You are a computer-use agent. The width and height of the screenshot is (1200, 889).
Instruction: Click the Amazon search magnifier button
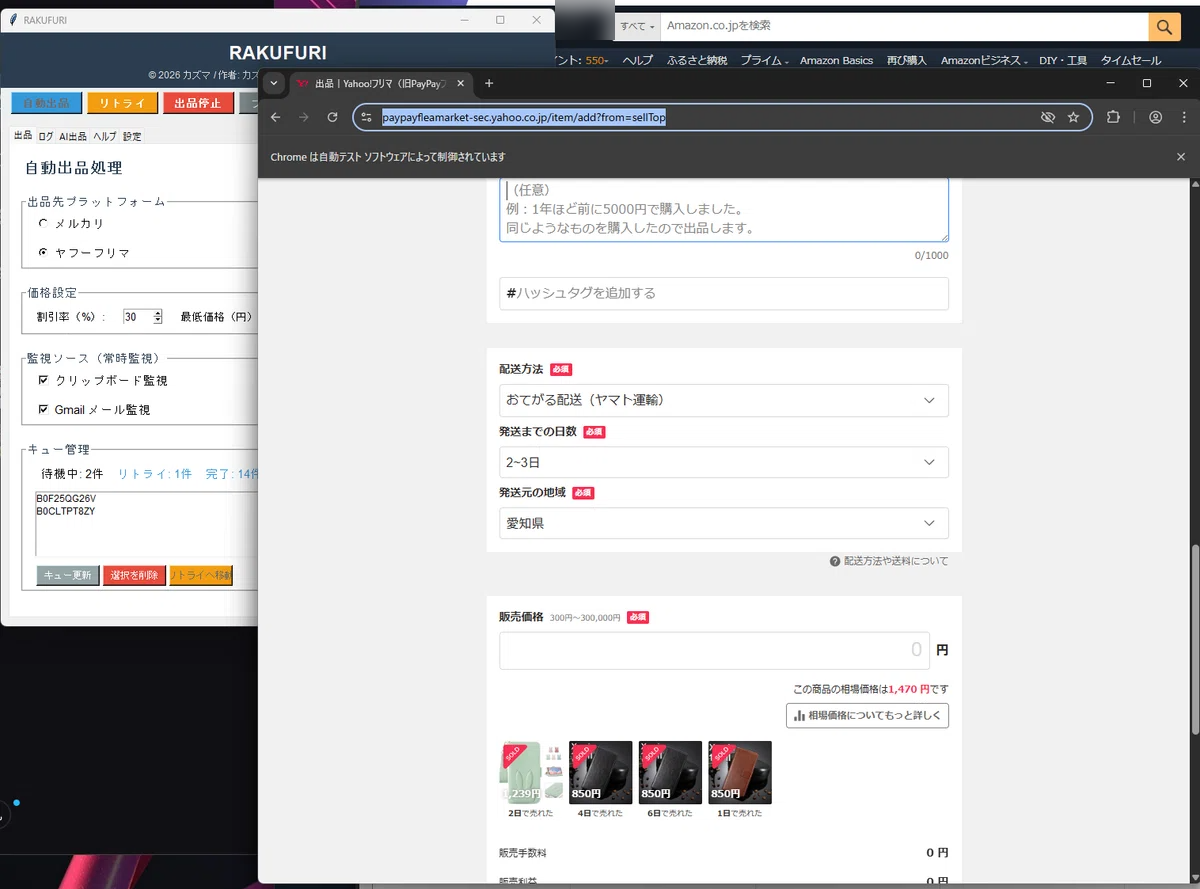tap(1164, 26)
